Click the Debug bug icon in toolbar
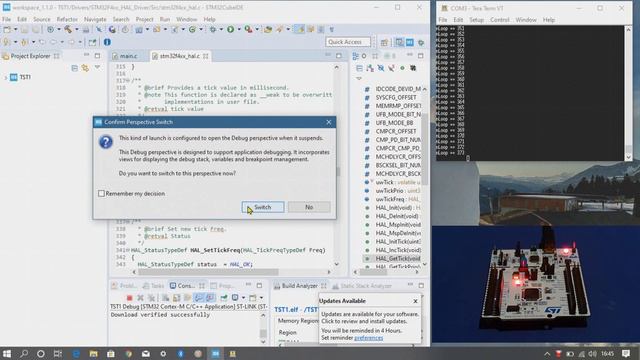The height and width of the screenshot is (360, 640). 213,29
